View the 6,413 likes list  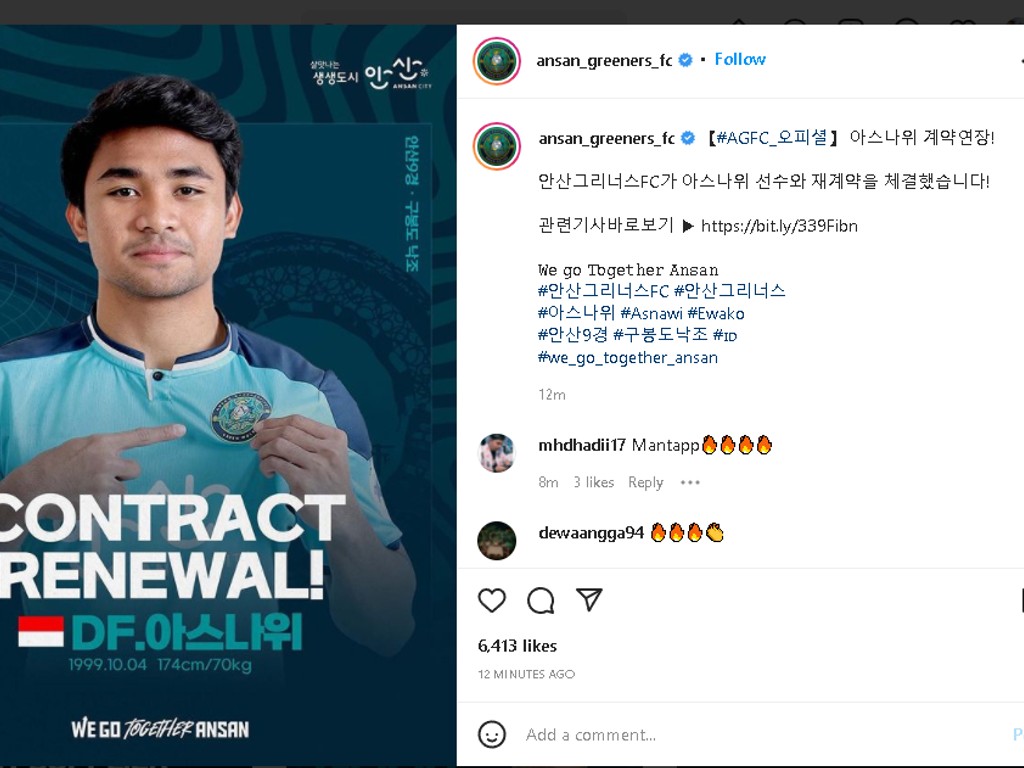517,646
